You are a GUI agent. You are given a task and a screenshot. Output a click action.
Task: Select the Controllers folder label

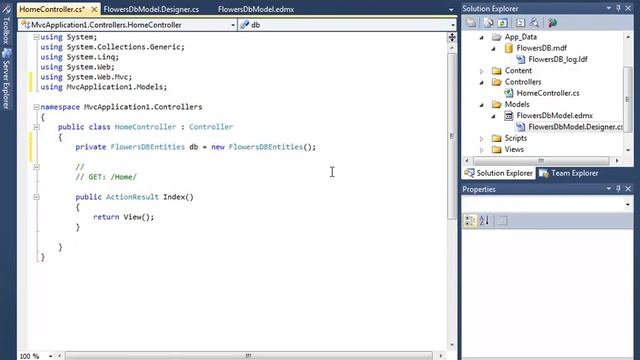tap(523, 82)
